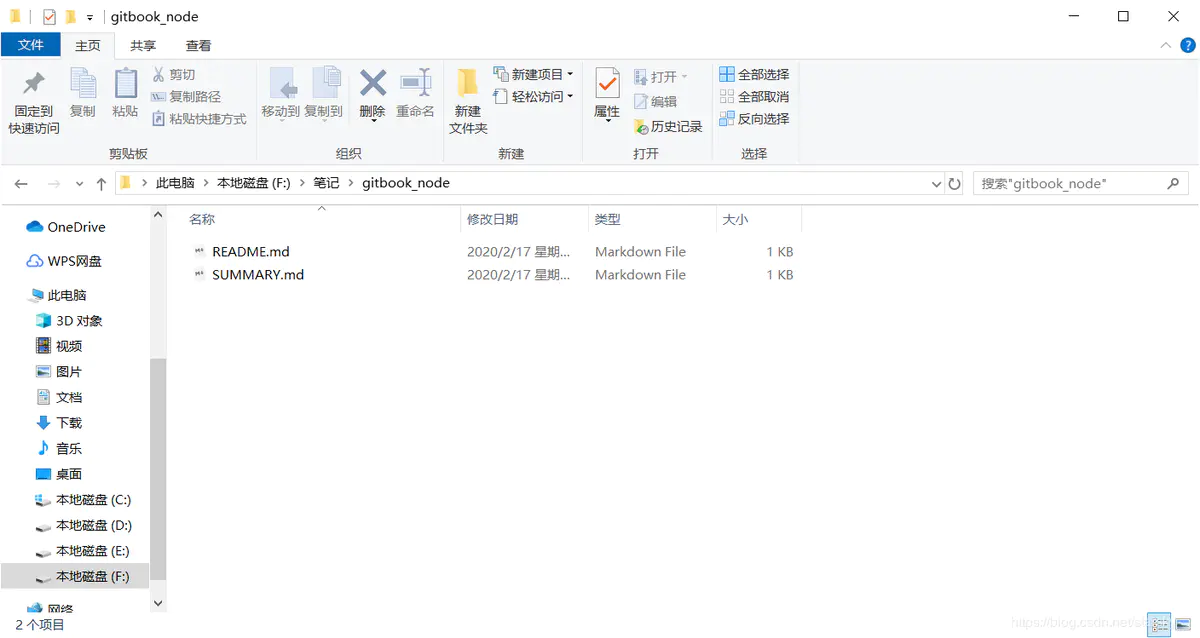Image resolution: width=1200 pixels, height=638 pixels.
Task: Collapse the ribbon with the chevron
Action: point(1165,46)
